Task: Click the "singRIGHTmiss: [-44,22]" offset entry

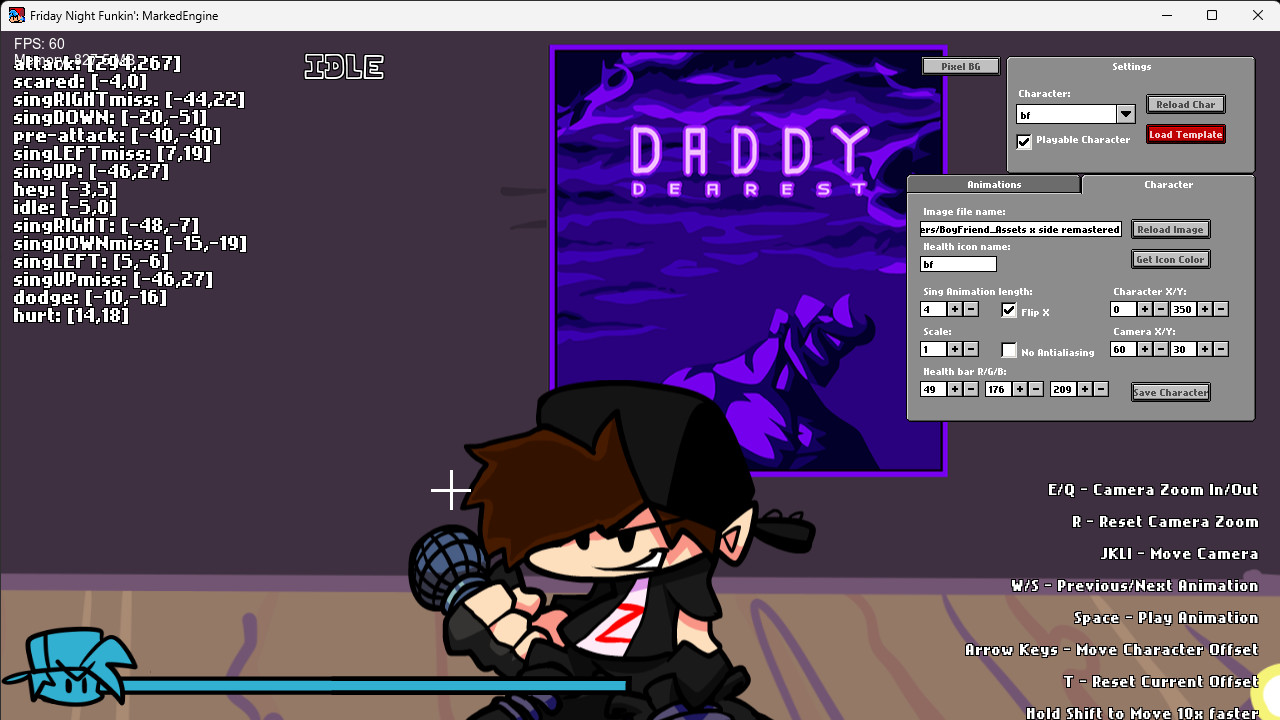Action: pyautogui.click(x=129, y=100)
